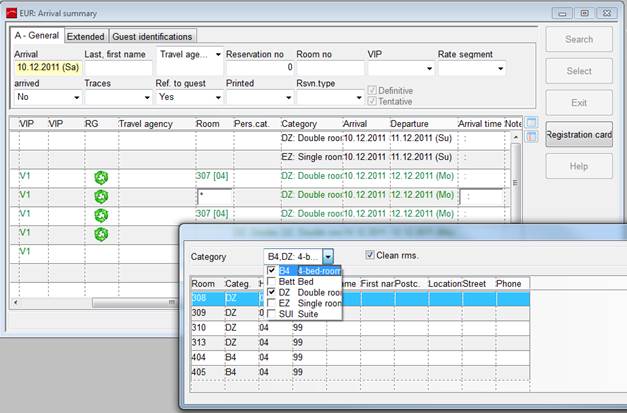Screen dimensions: 627x413
Task: Click the Categ. column header in room list
Action: 241,284
